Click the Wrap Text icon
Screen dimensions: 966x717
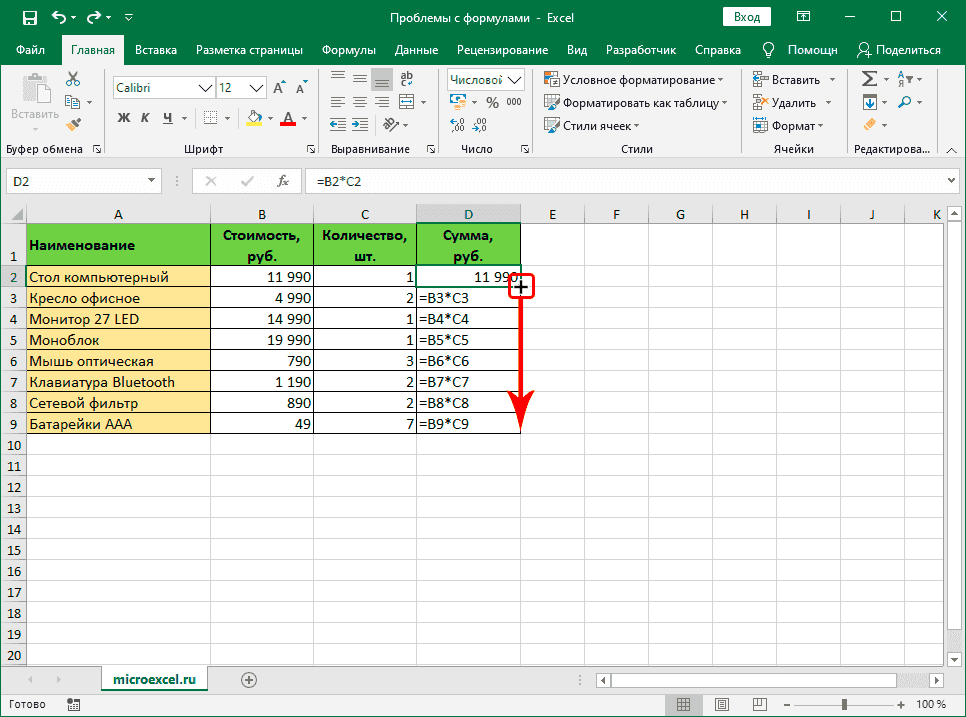[x=405, y=80]
